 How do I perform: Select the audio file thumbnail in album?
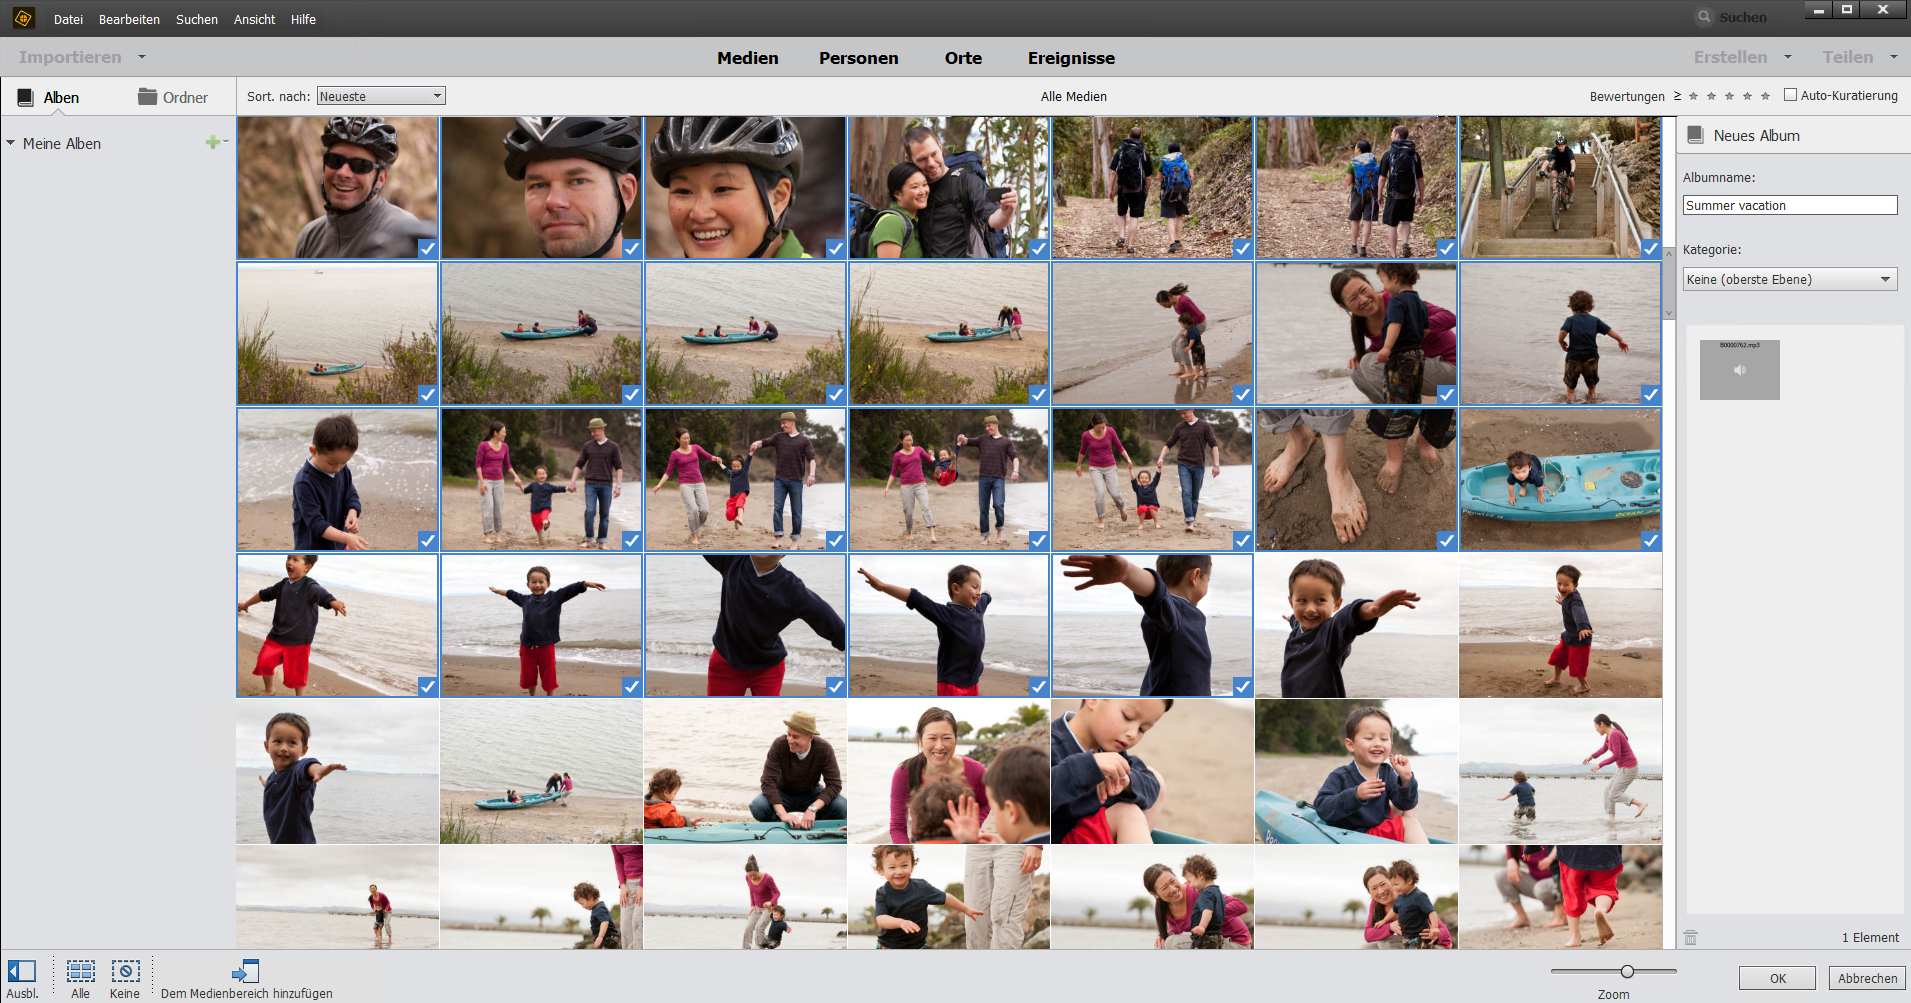1740,370
